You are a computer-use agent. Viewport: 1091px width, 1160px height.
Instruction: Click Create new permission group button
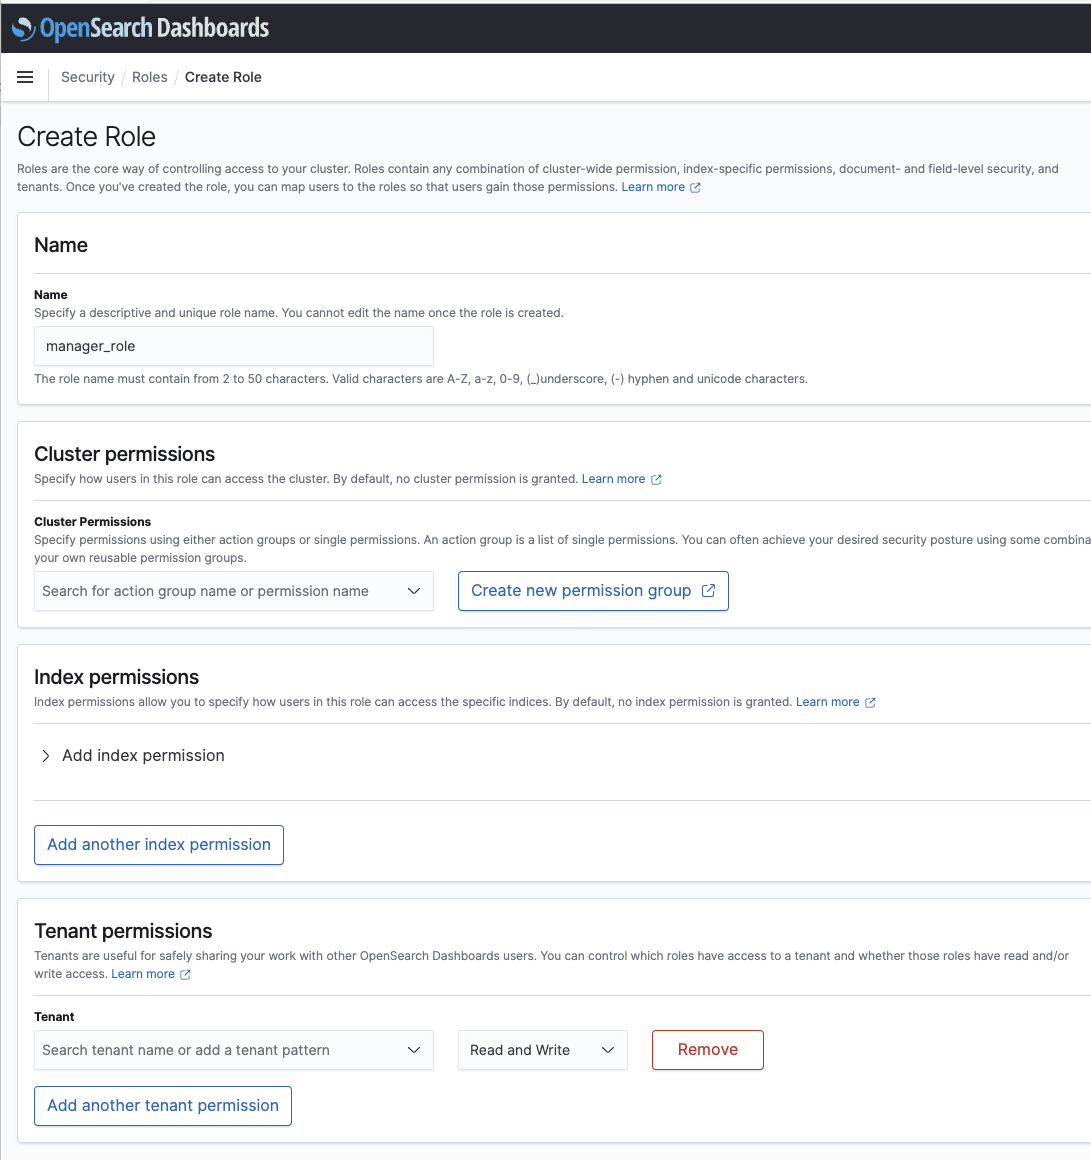click(593, 591)
